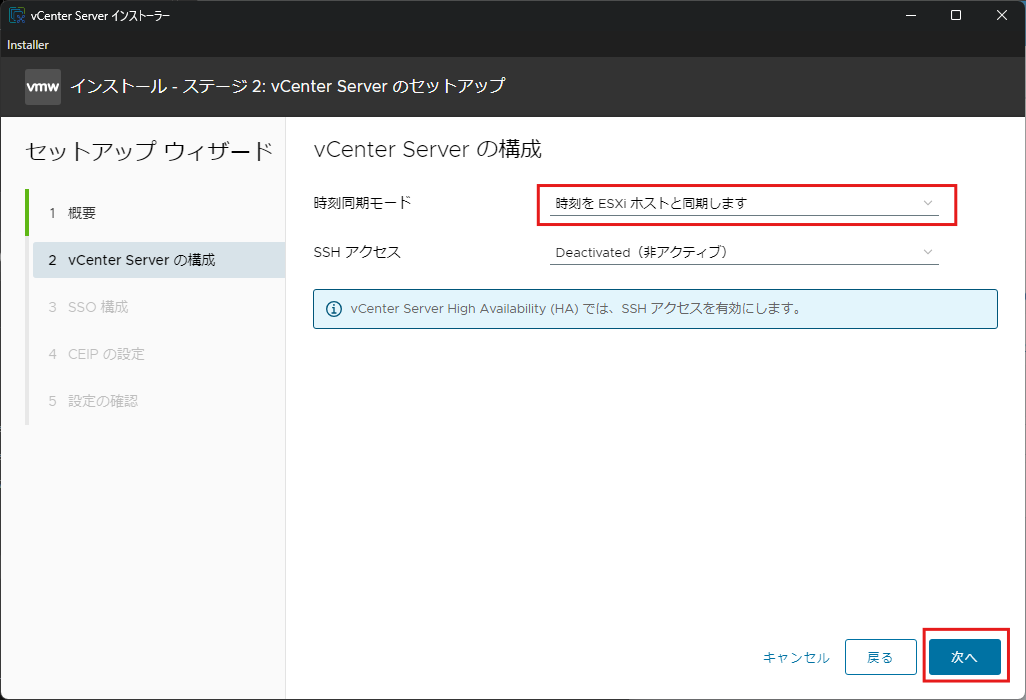
Task: Click the vCenter Server installer app icon
Action: 16,15
